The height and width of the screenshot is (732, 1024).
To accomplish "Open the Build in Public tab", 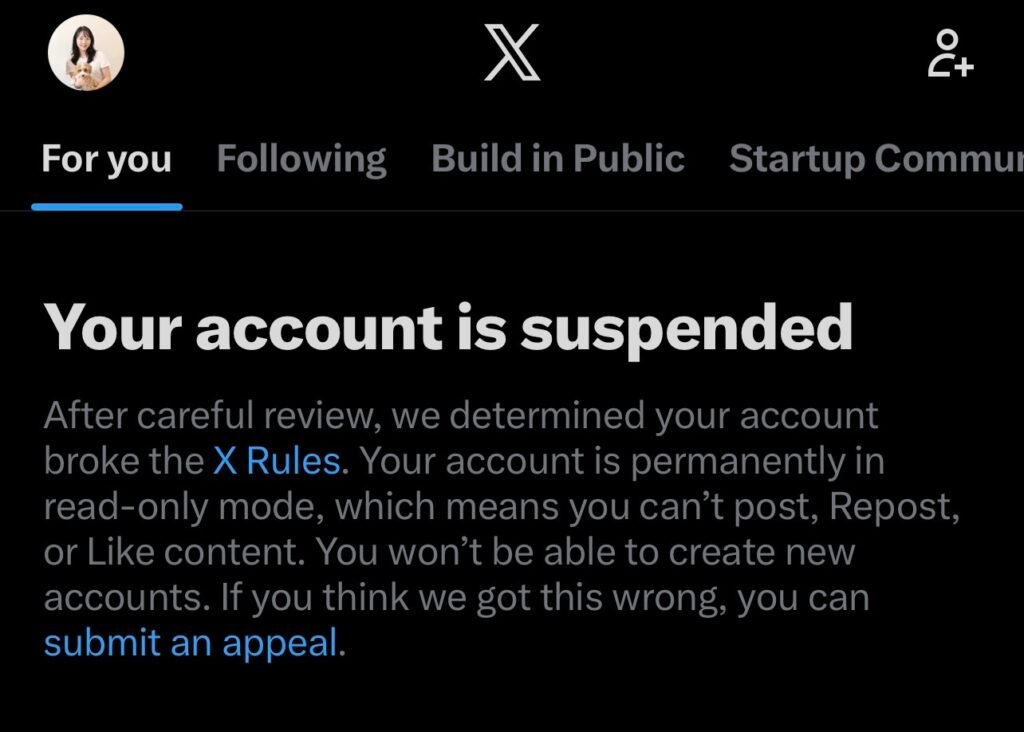I will [556, 158].
